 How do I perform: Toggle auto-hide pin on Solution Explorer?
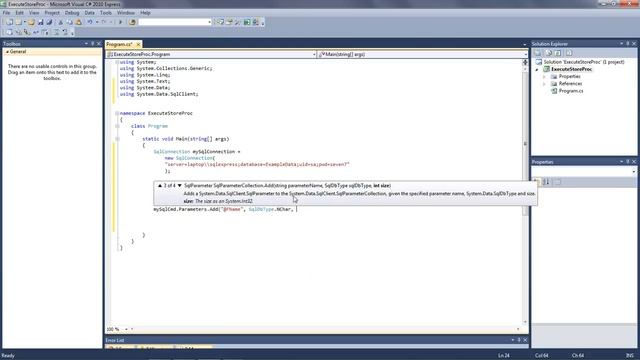click(627, 43)
